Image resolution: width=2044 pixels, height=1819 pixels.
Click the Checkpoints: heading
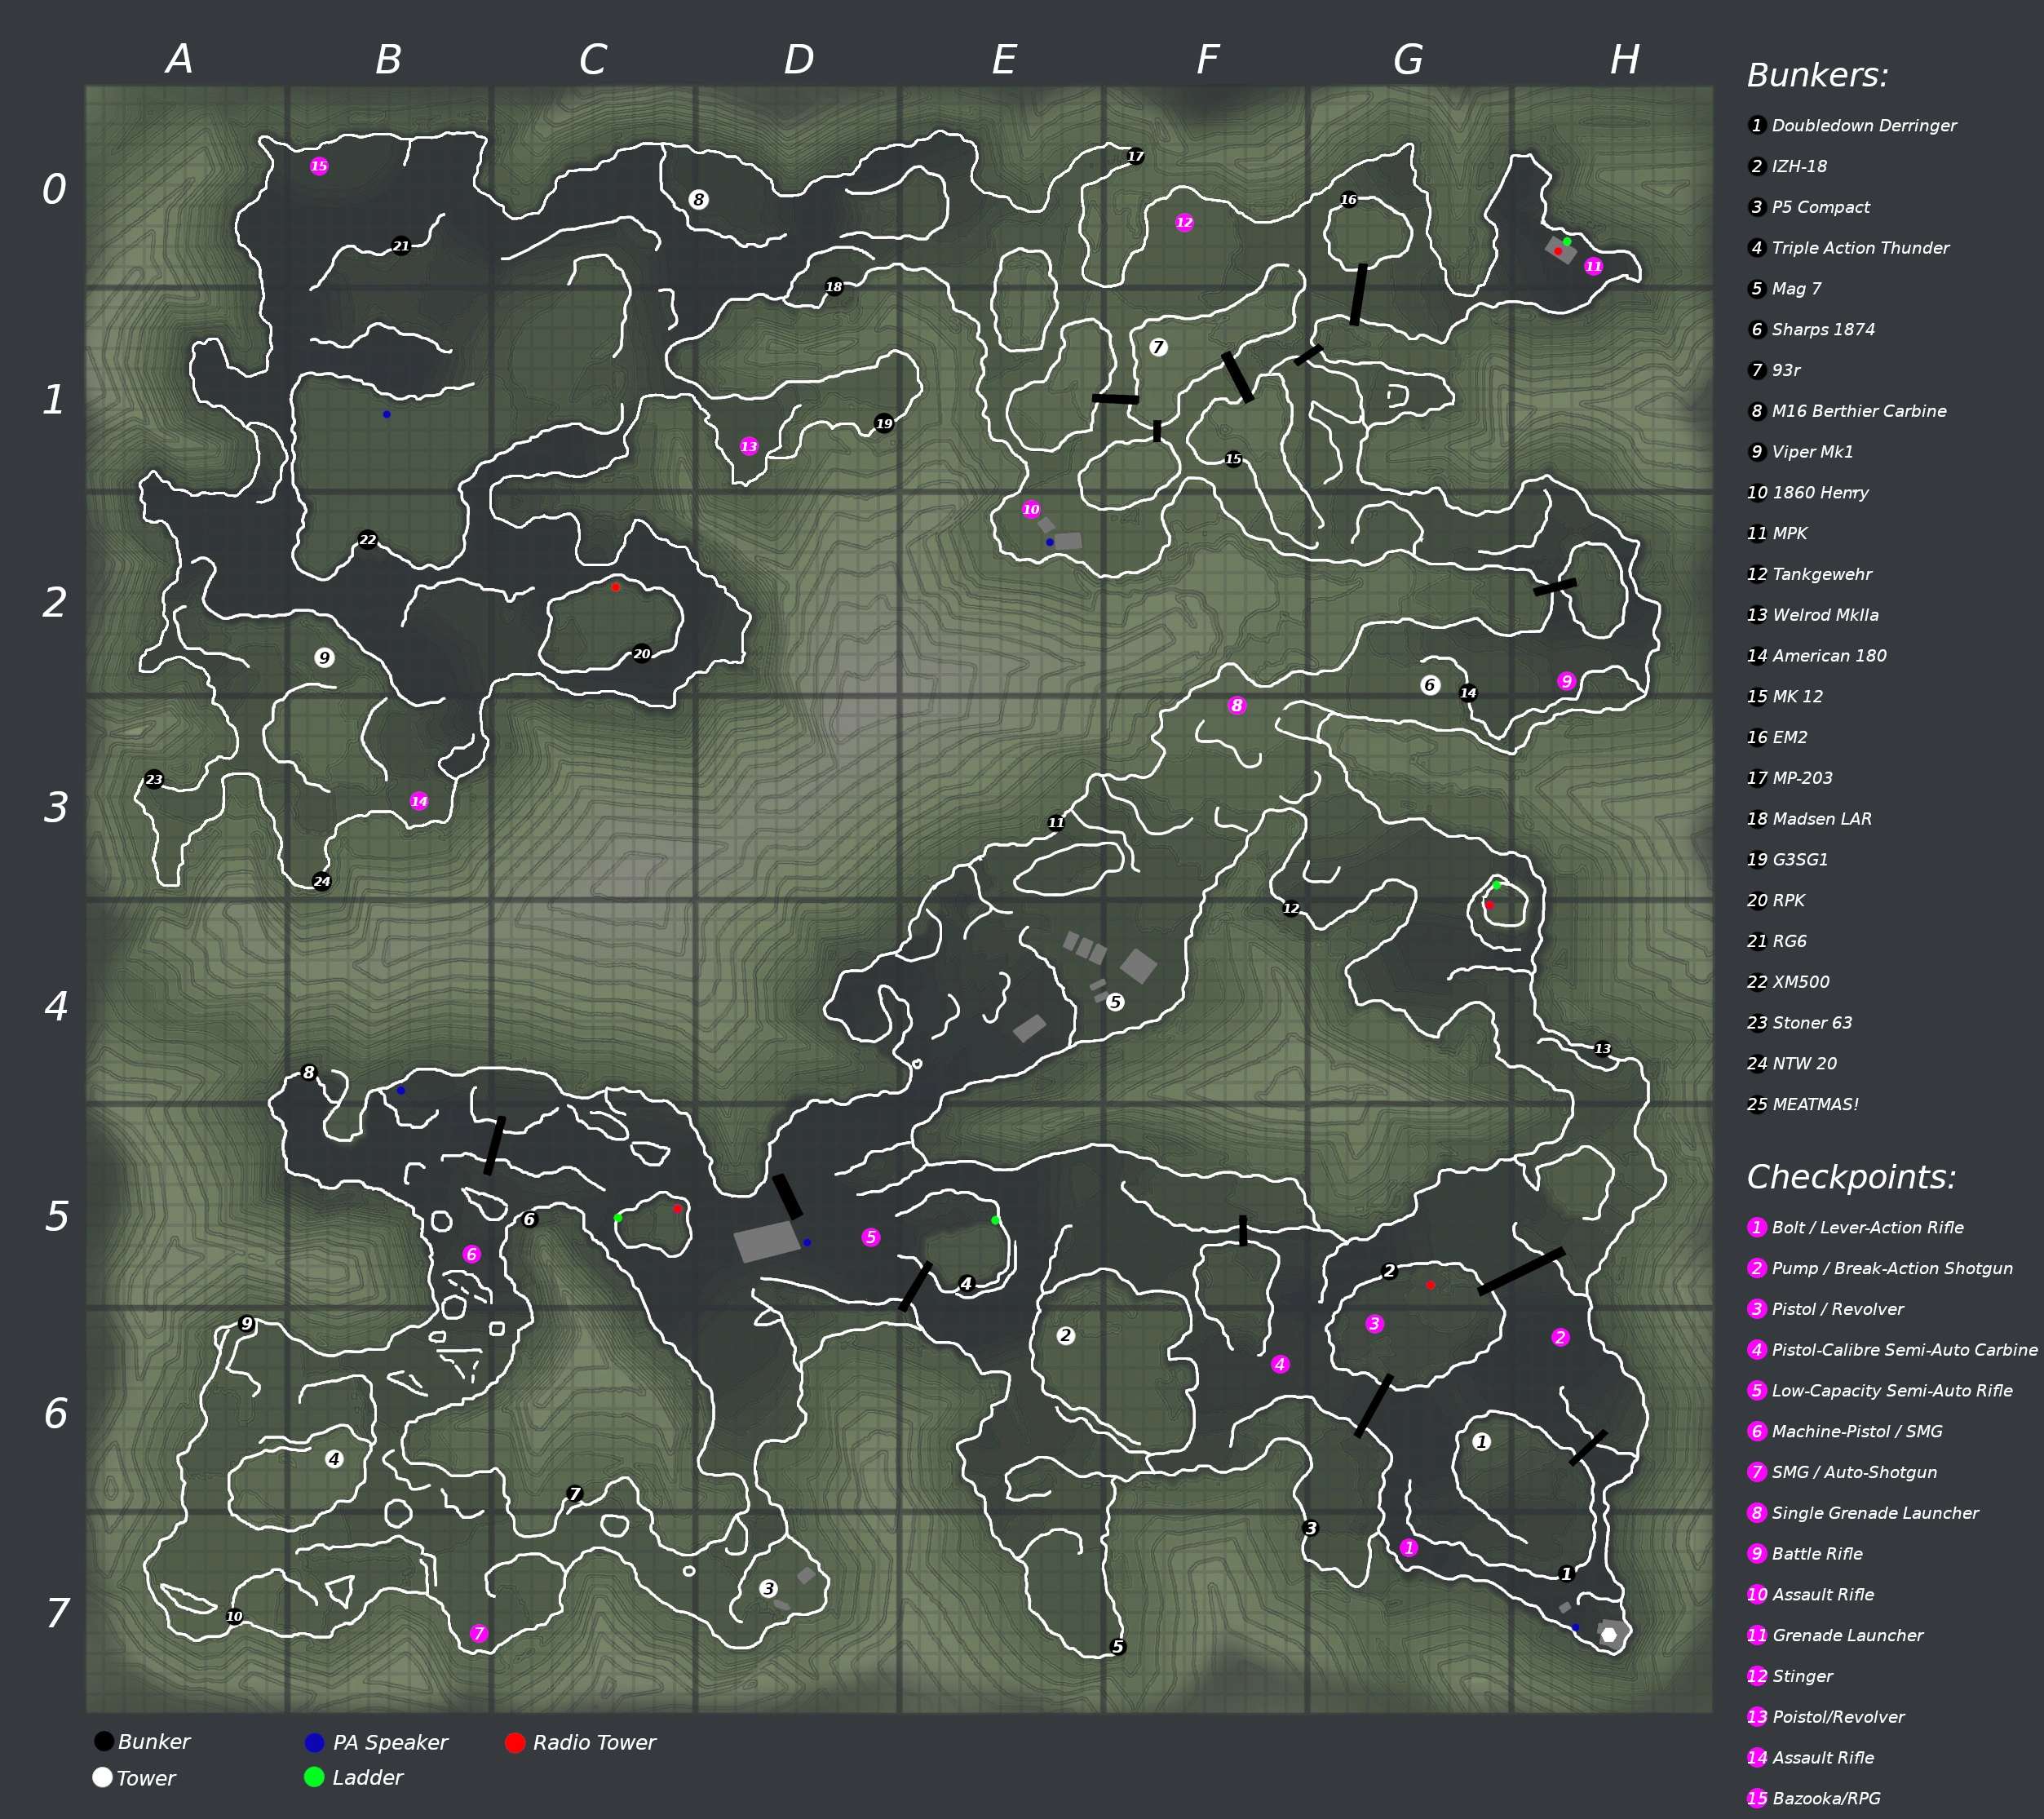point(1851,1177)
